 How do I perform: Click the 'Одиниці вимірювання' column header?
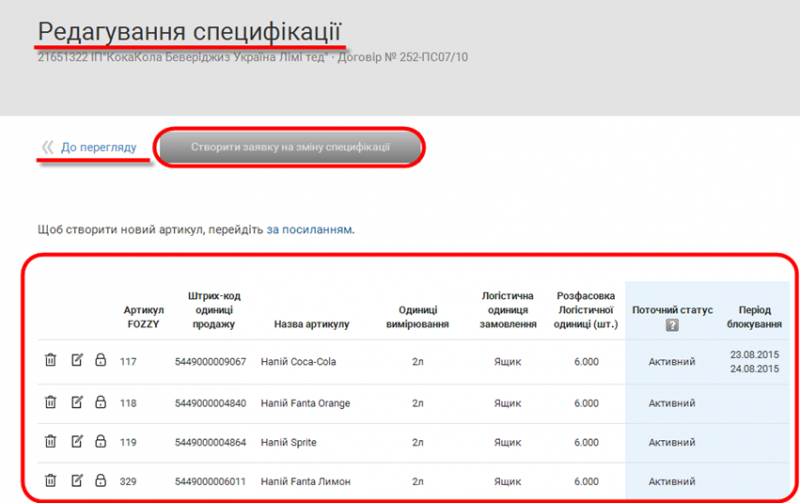click(417, 317)
